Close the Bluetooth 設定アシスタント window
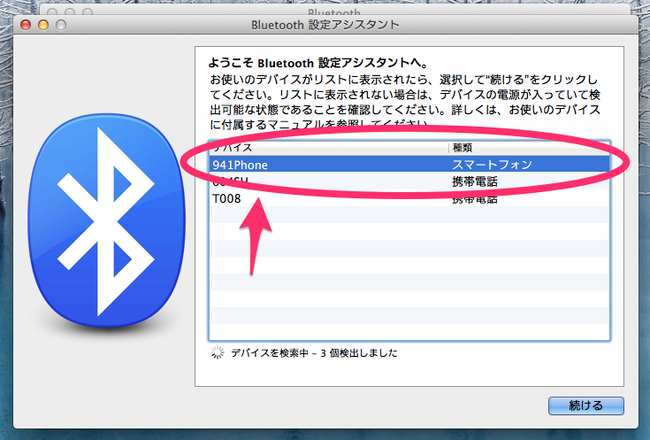The width and height of the screenshot is (650, 440). tap(26, 25)
